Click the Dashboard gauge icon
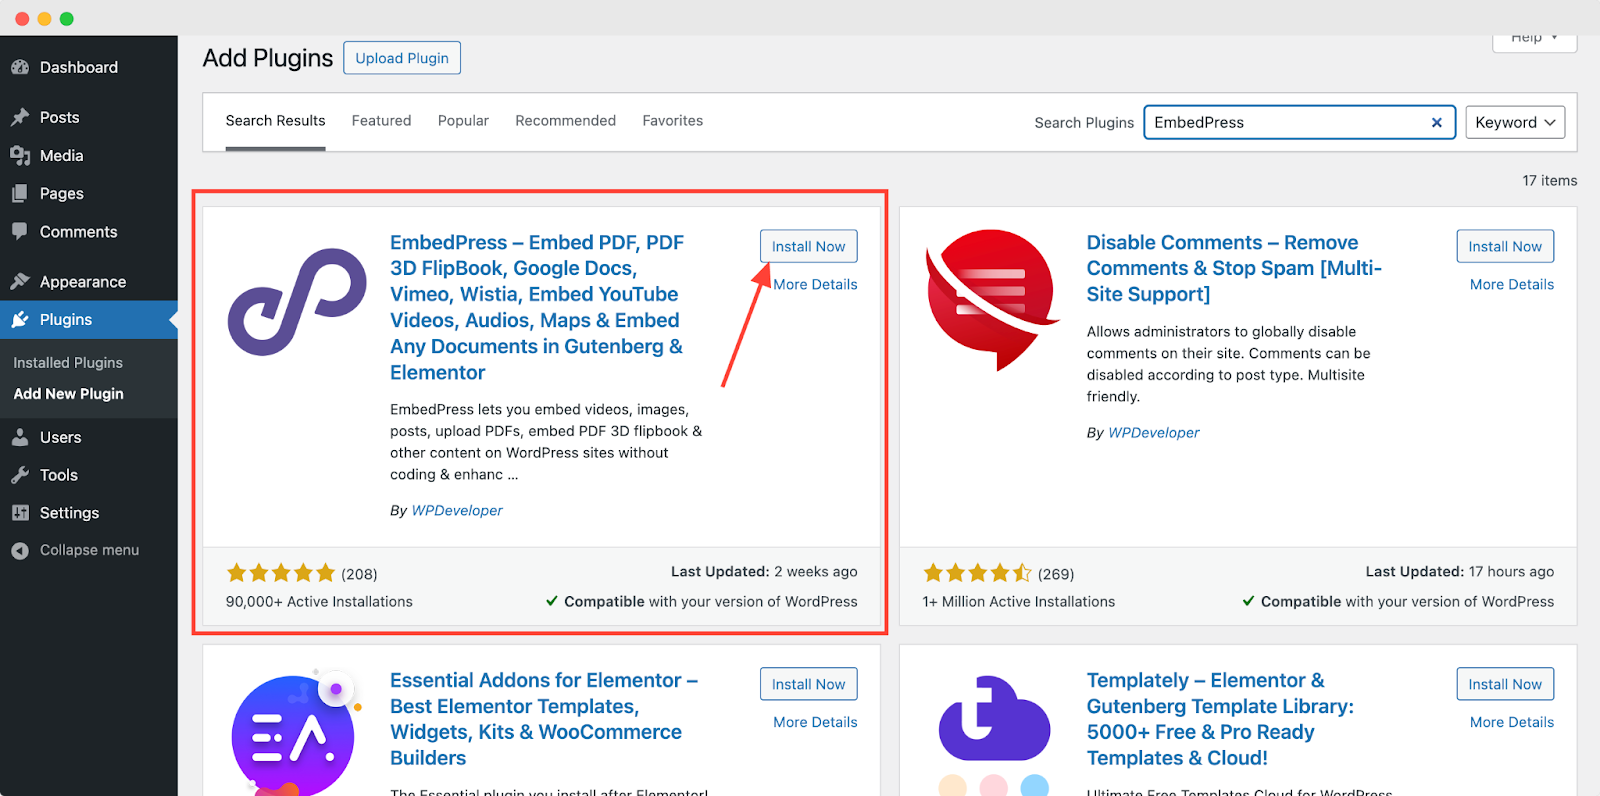Image resolution: width=1600 pixels, height=796 pixels. 20,67
